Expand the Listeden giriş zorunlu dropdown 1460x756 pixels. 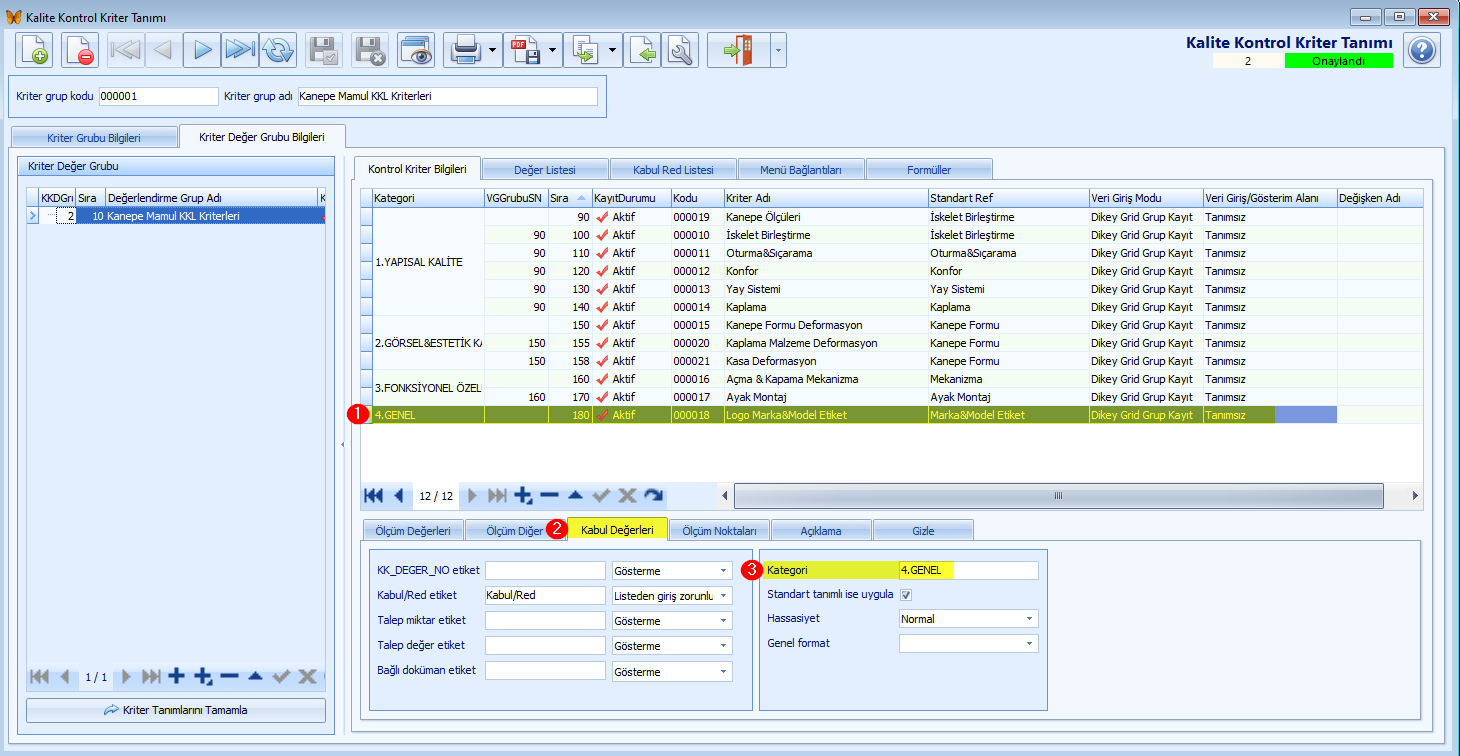pyautogui.click(x=724, y=596)
